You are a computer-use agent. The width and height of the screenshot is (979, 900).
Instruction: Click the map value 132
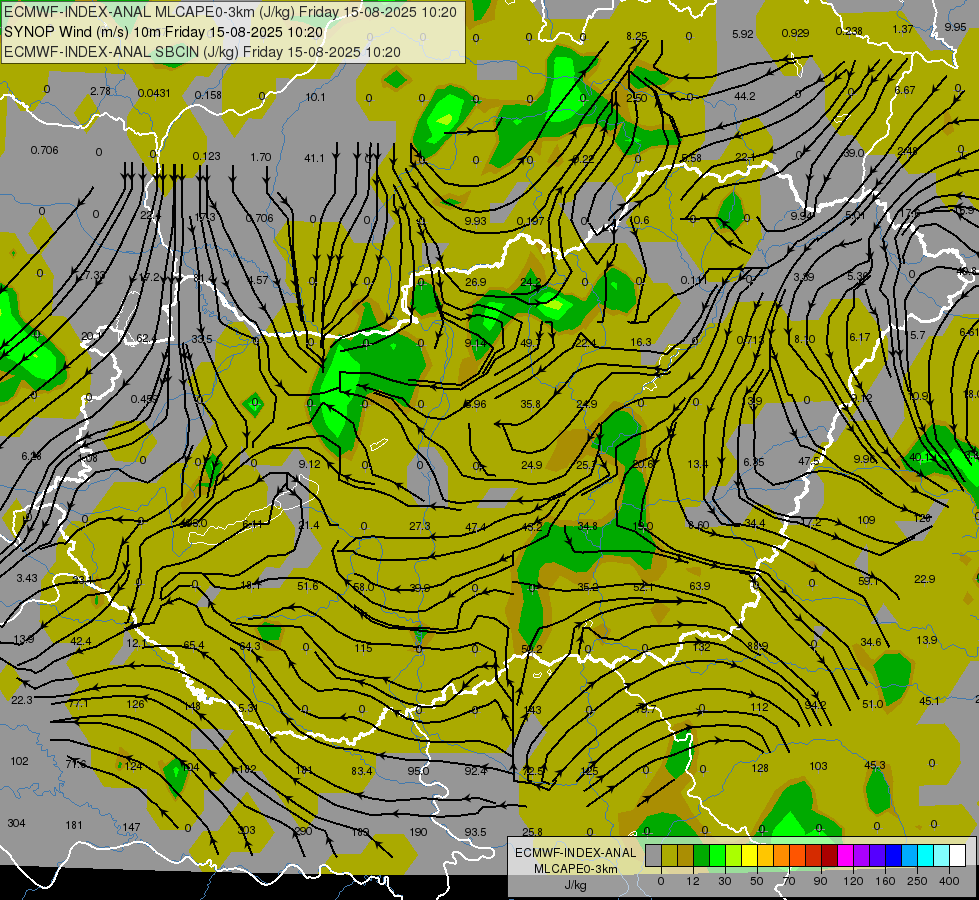(701, 647)
